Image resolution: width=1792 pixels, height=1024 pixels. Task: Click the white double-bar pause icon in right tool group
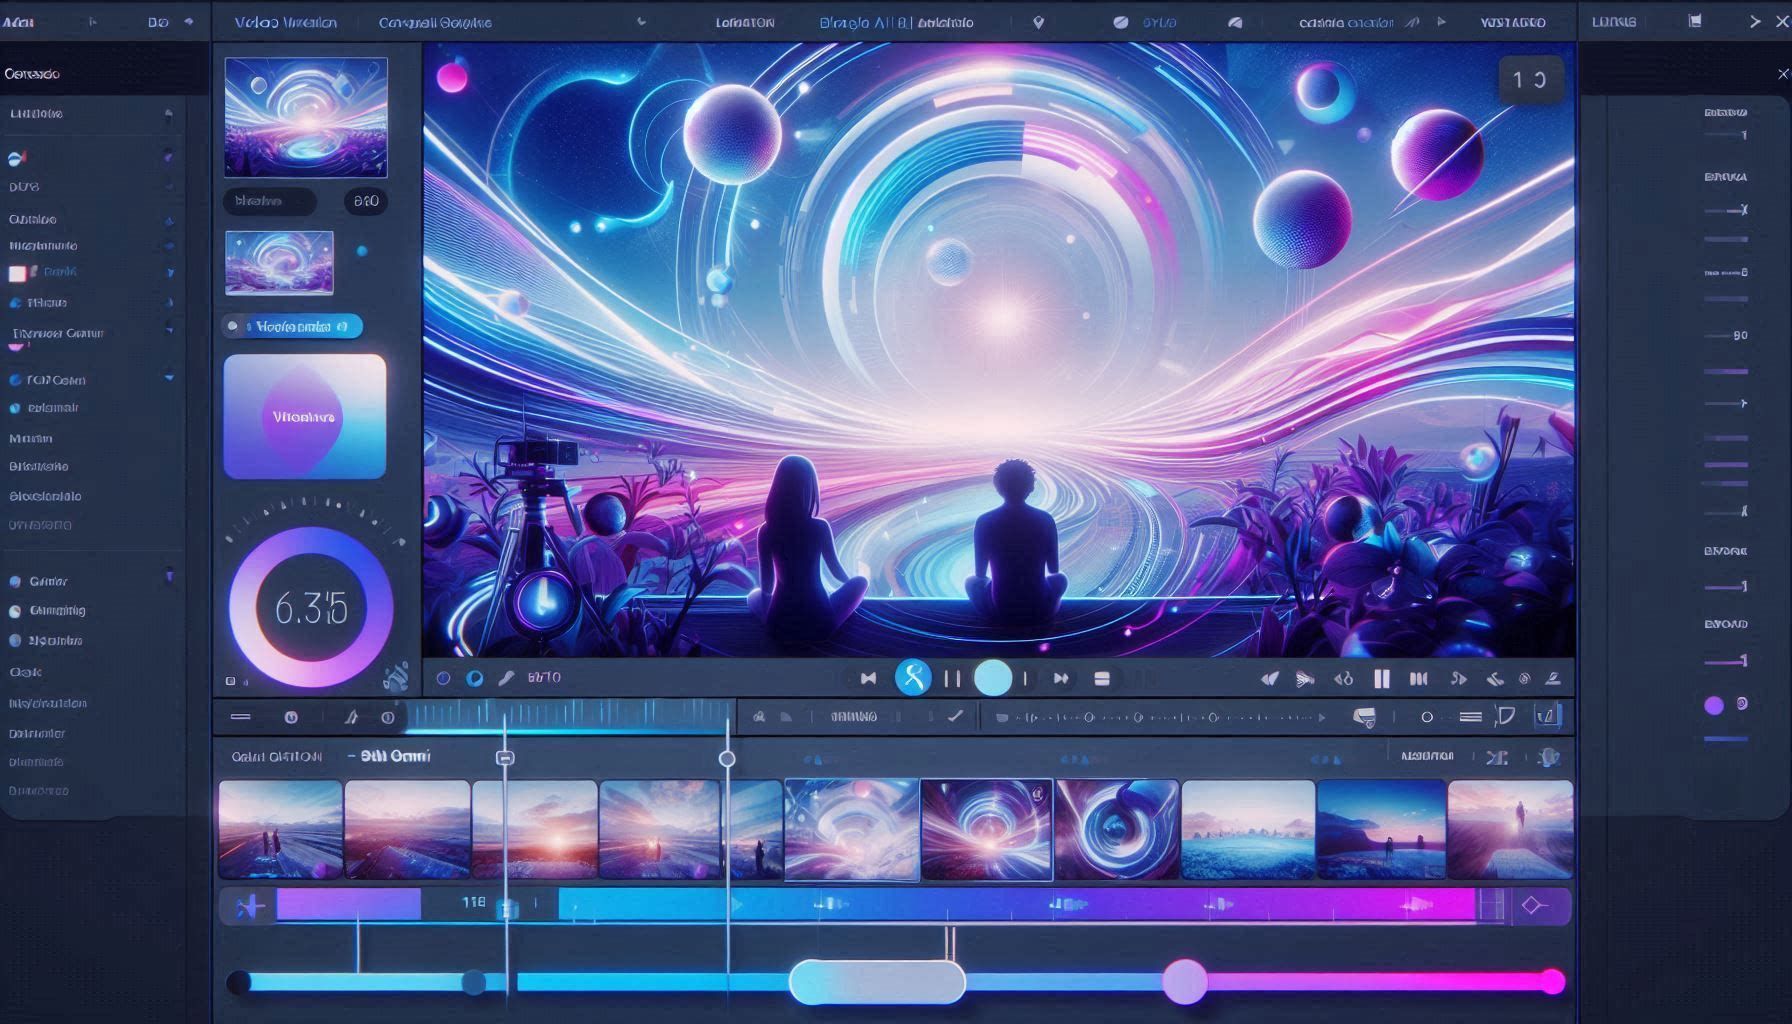[x=1382, y=679]
